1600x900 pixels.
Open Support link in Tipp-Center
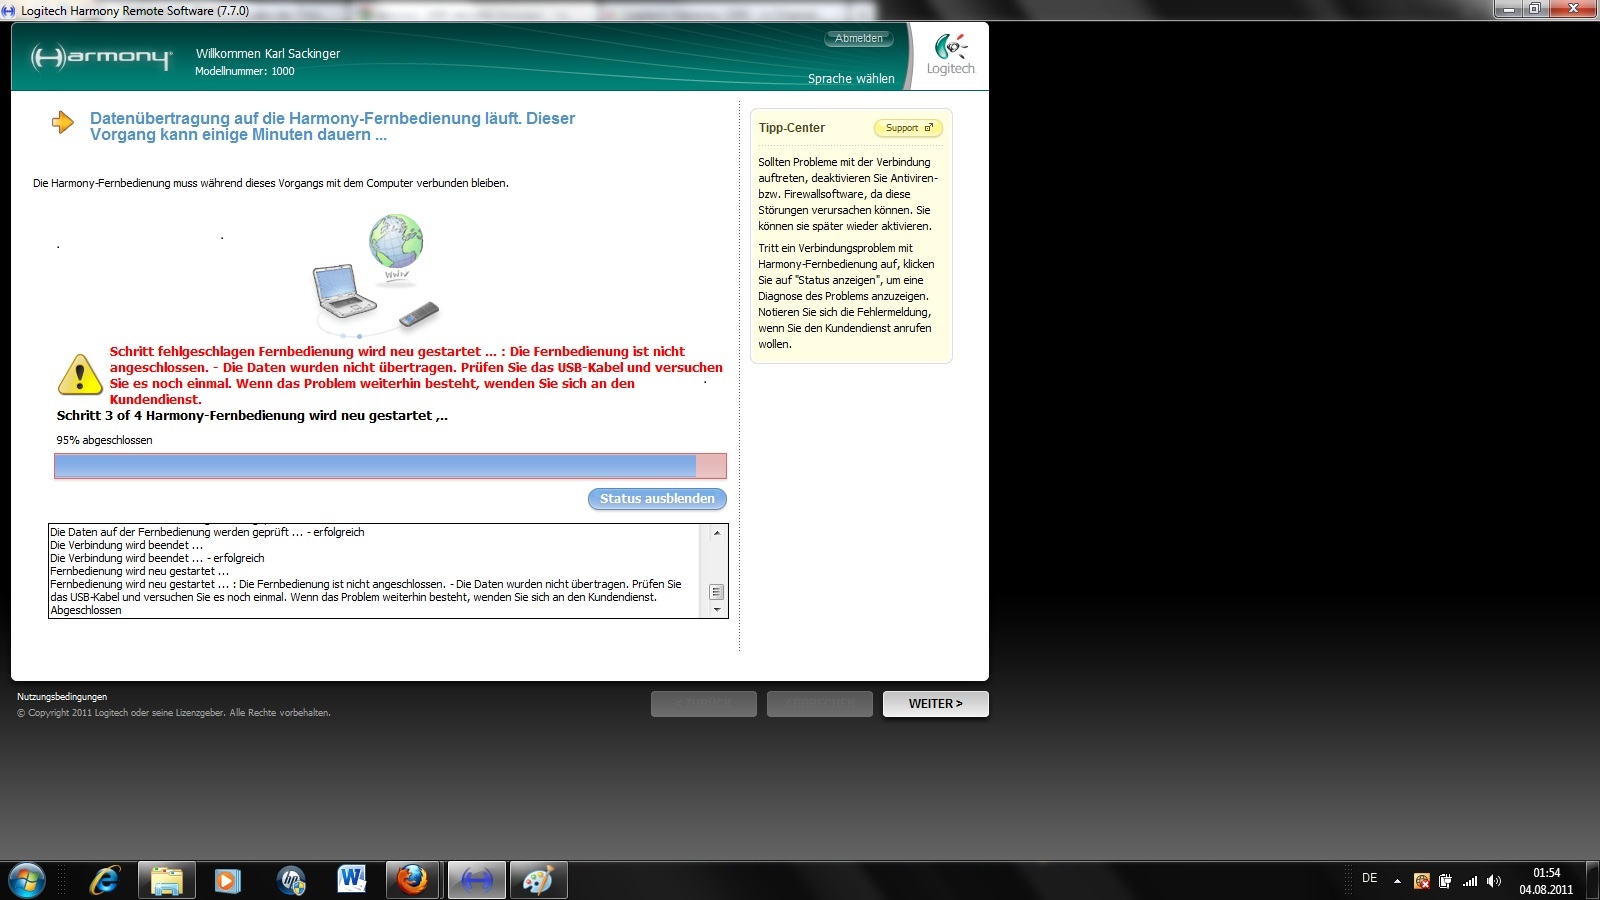click(908, 128)
